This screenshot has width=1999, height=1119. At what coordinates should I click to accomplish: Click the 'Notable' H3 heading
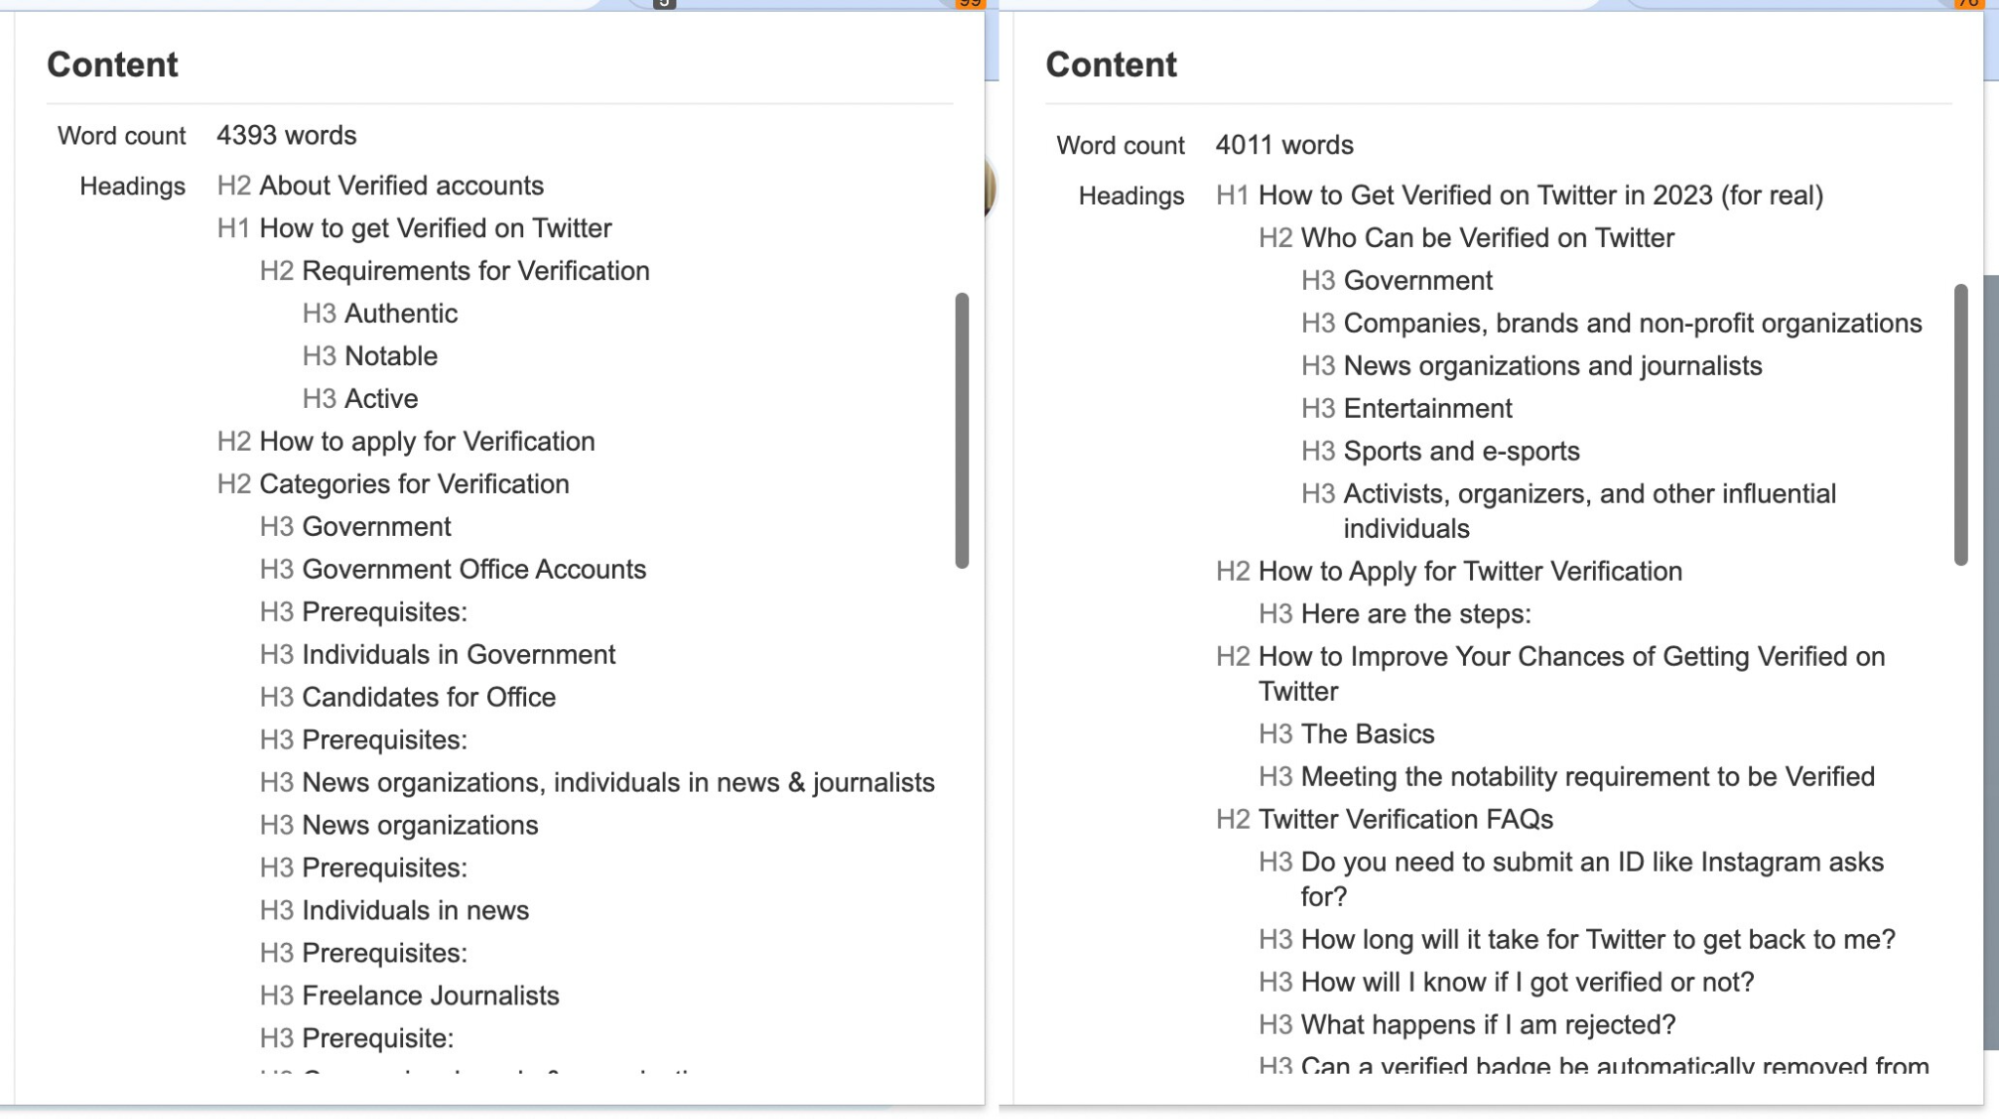pyautogui.click(x=391, y=357)
